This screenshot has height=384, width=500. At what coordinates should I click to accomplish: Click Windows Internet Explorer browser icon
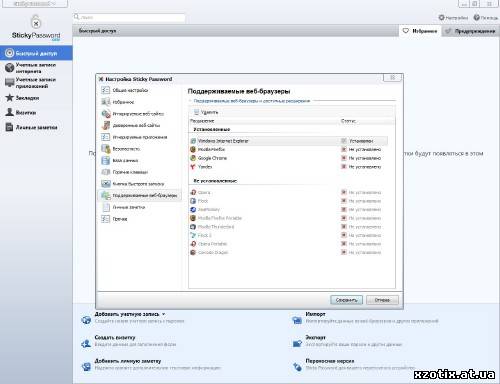(193, 141)
